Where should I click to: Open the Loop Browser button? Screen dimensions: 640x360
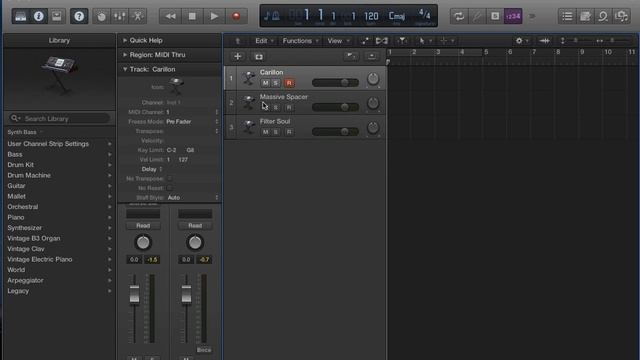[x=603, y=16]
